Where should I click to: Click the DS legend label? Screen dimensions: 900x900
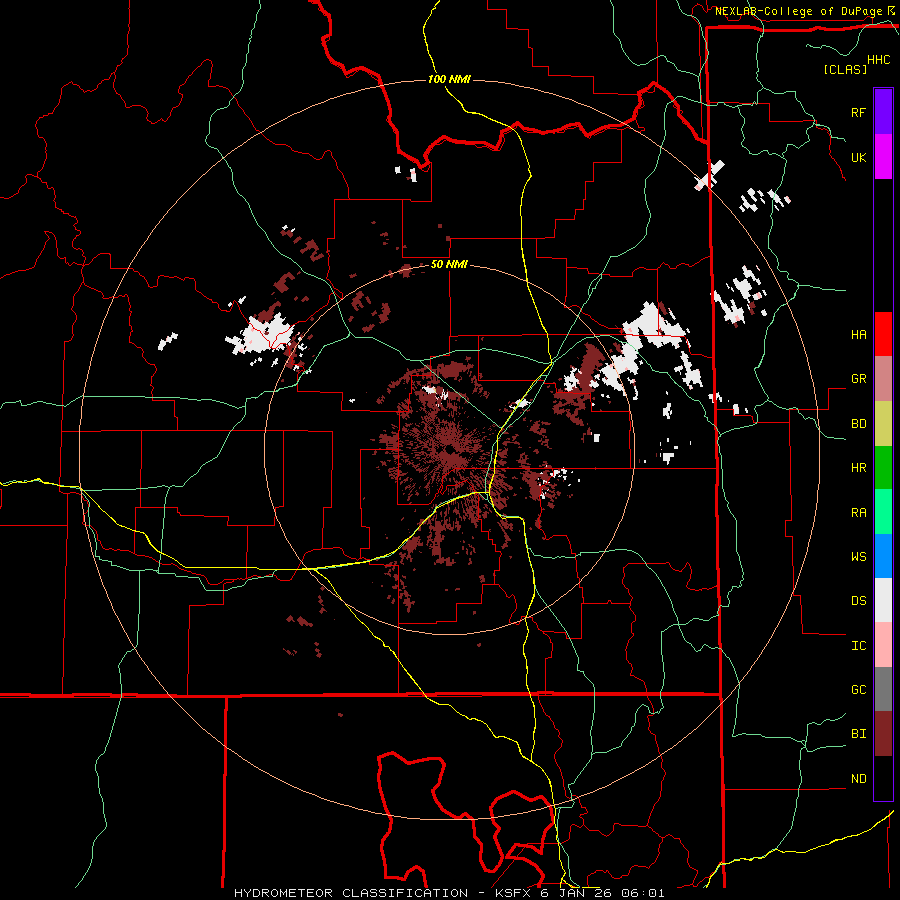coord(858,601)
